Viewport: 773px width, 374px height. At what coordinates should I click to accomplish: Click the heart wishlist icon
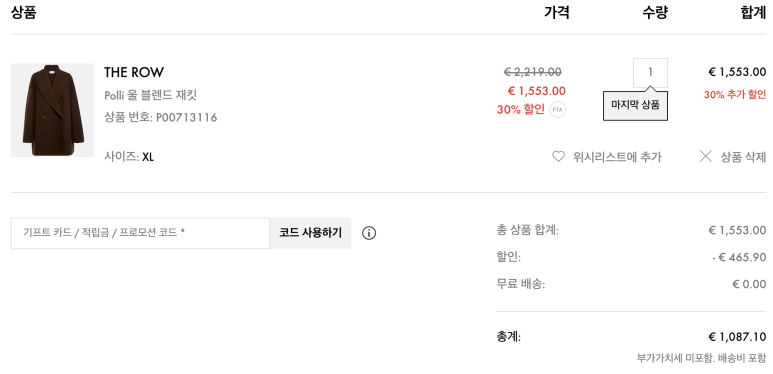click(x=558, y=157)
